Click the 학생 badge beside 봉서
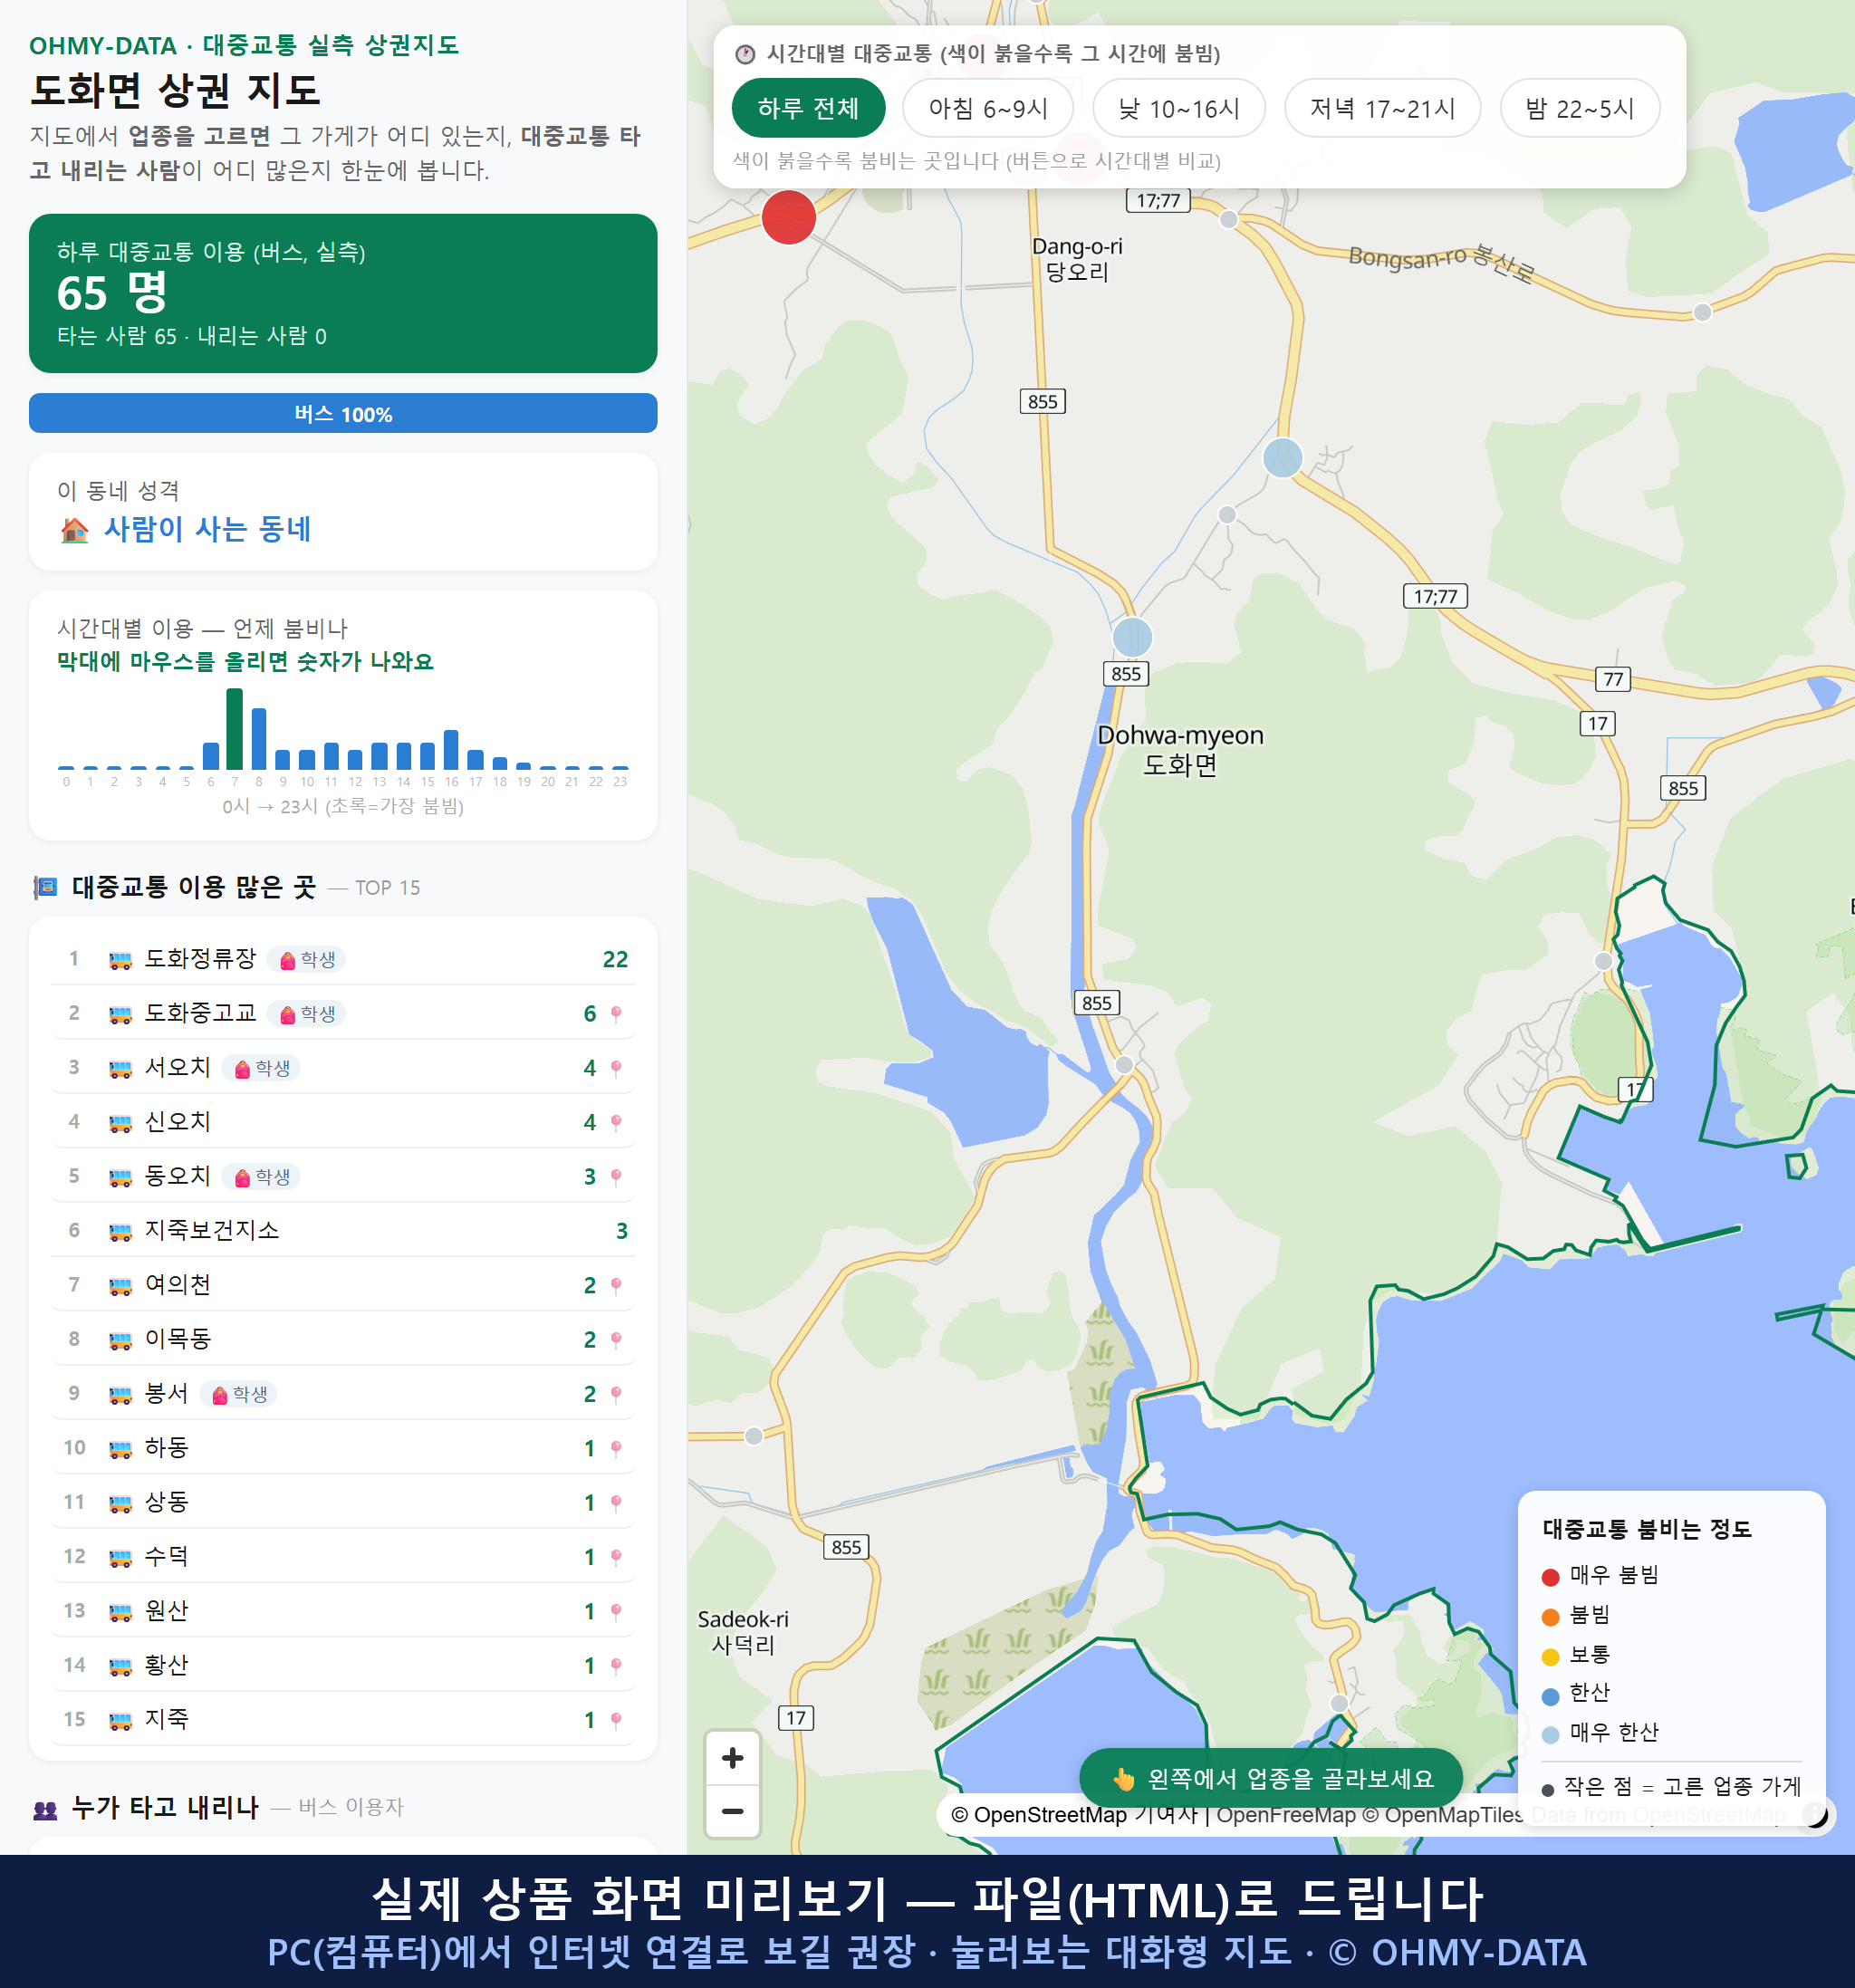 point(238,1394)
